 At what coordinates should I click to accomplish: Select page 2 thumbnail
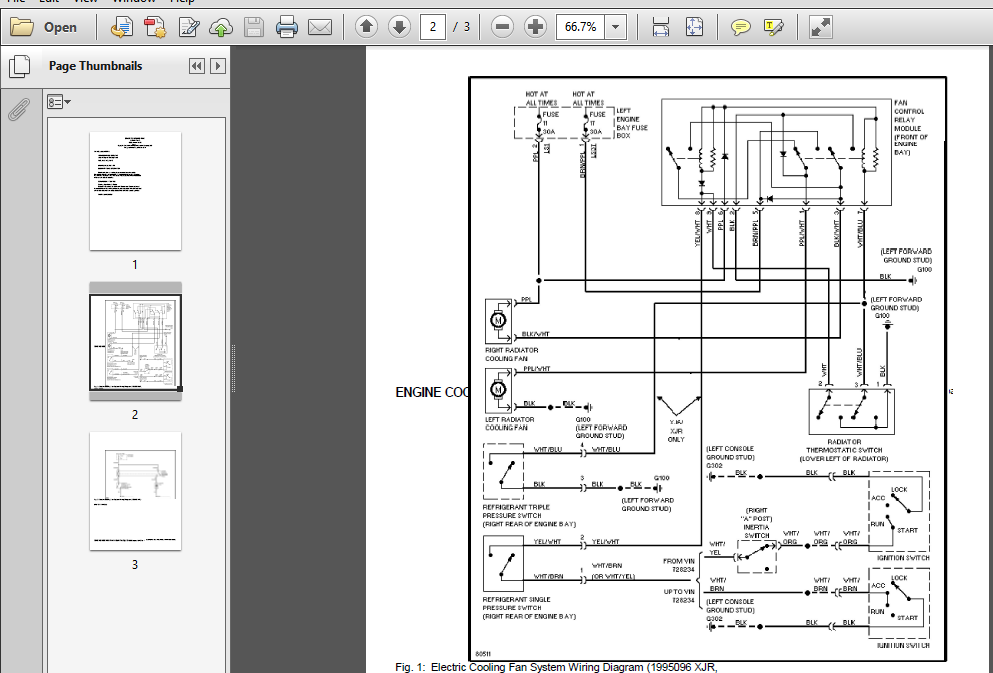point(136,343)
